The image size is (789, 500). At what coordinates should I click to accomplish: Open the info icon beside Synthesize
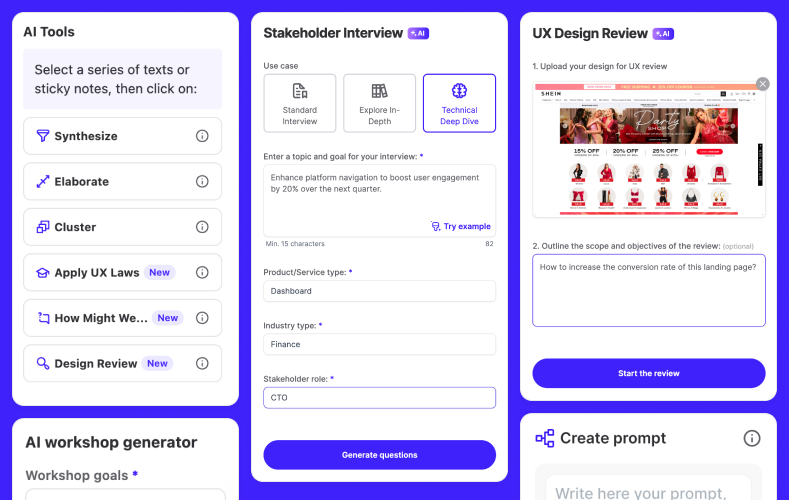[x=202, y=136]
